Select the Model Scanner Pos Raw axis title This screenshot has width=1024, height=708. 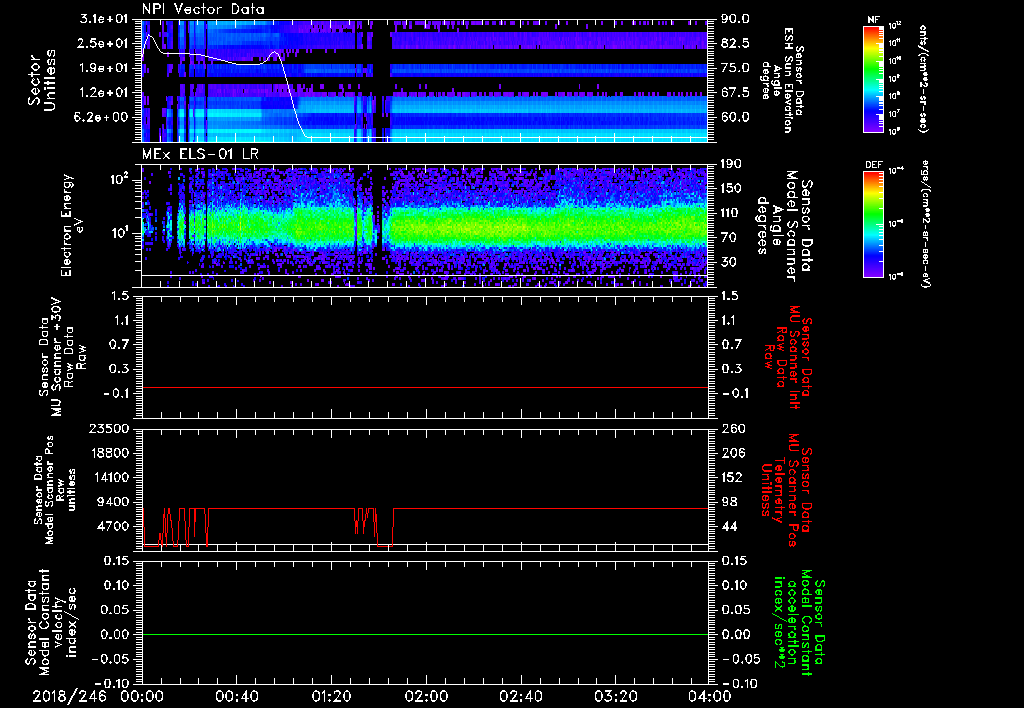55,490
